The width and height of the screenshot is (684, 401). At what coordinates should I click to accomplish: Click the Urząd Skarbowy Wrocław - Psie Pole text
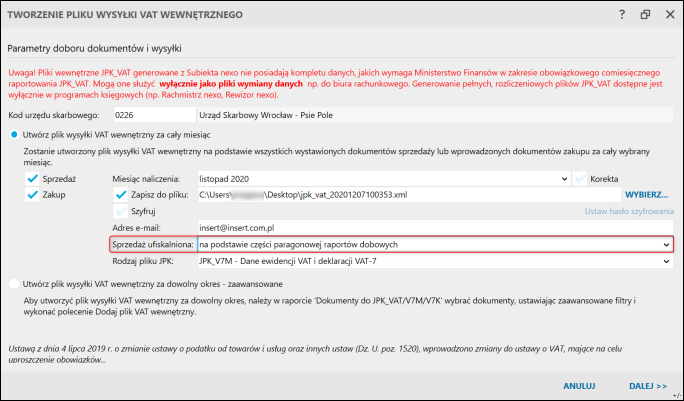point(266,115)
